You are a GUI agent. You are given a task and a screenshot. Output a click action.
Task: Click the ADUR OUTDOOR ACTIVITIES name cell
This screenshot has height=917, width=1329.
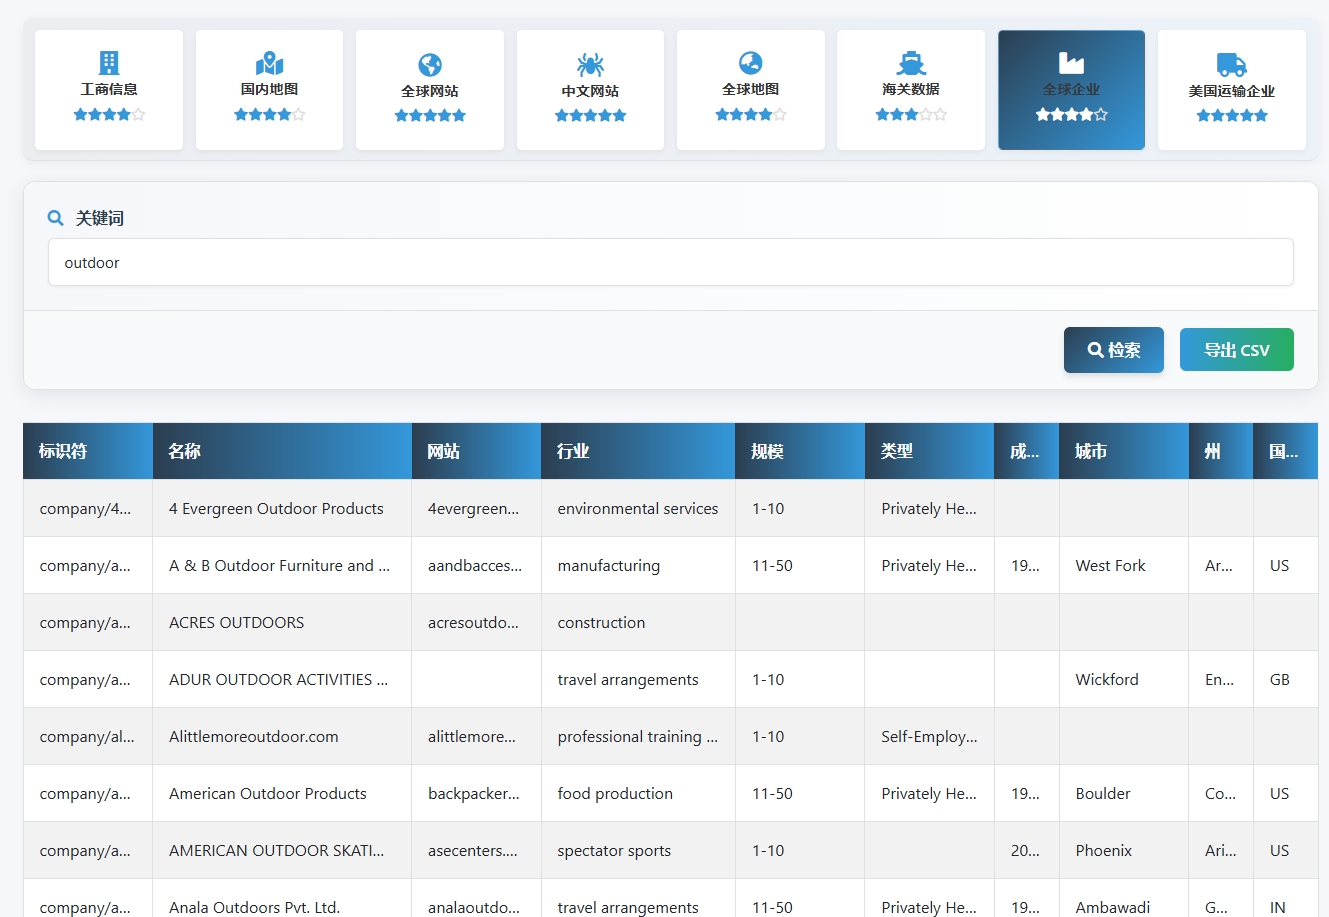pyautogui.click(x=282, y=679)
